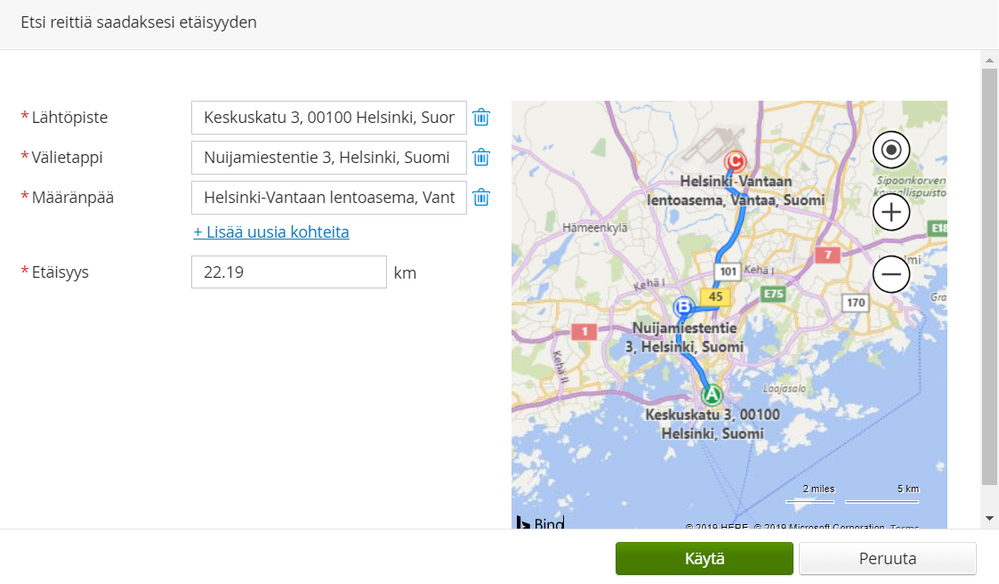Screen dimensions: 999x584
Task: Click the scrollbar down arrow
Action: (990, 518)
